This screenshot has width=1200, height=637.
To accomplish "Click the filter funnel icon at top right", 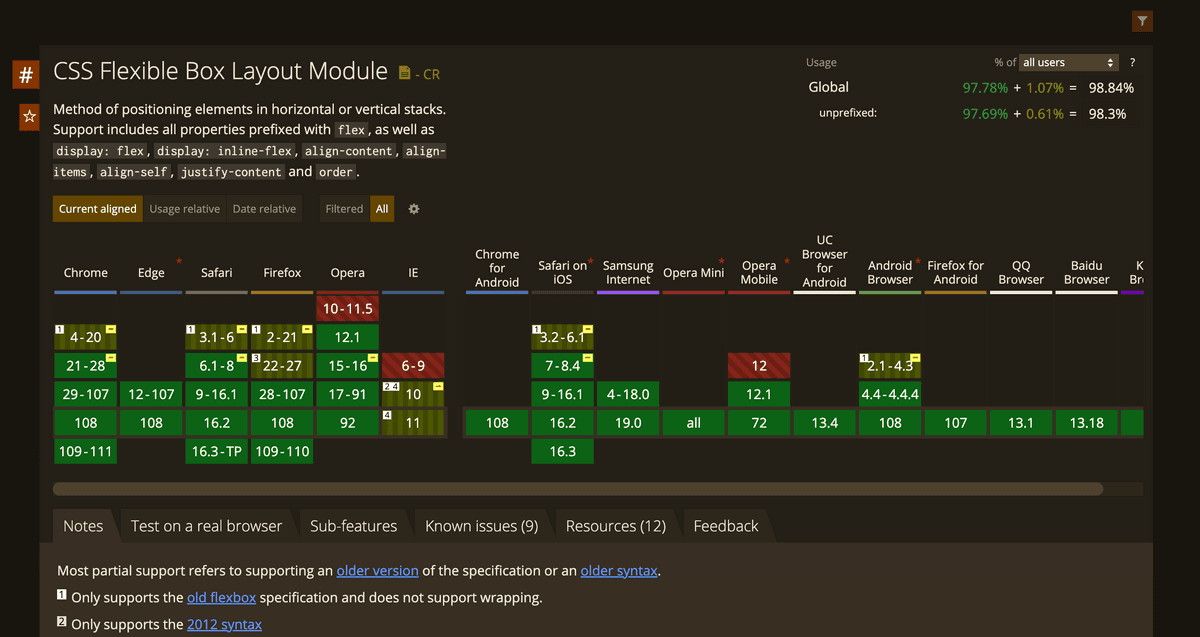I will [1143, 21].
